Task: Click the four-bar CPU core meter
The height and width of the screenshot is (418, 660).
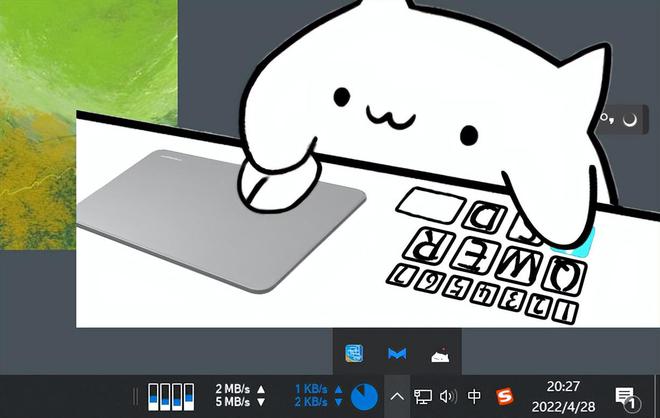Action: tap(166, 396)
